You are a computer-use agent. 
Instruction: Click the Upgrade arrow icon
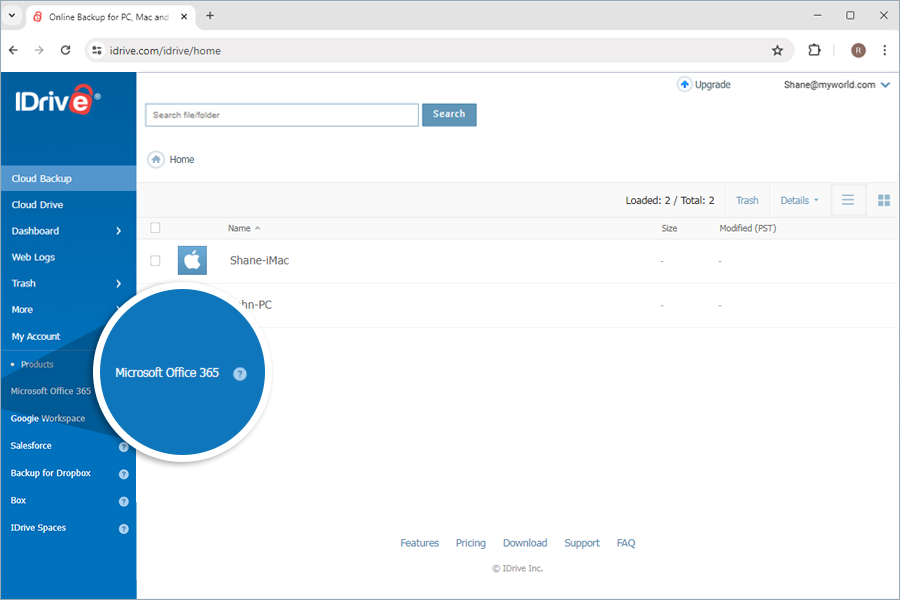pyautogui.click(x=685, y=85)
